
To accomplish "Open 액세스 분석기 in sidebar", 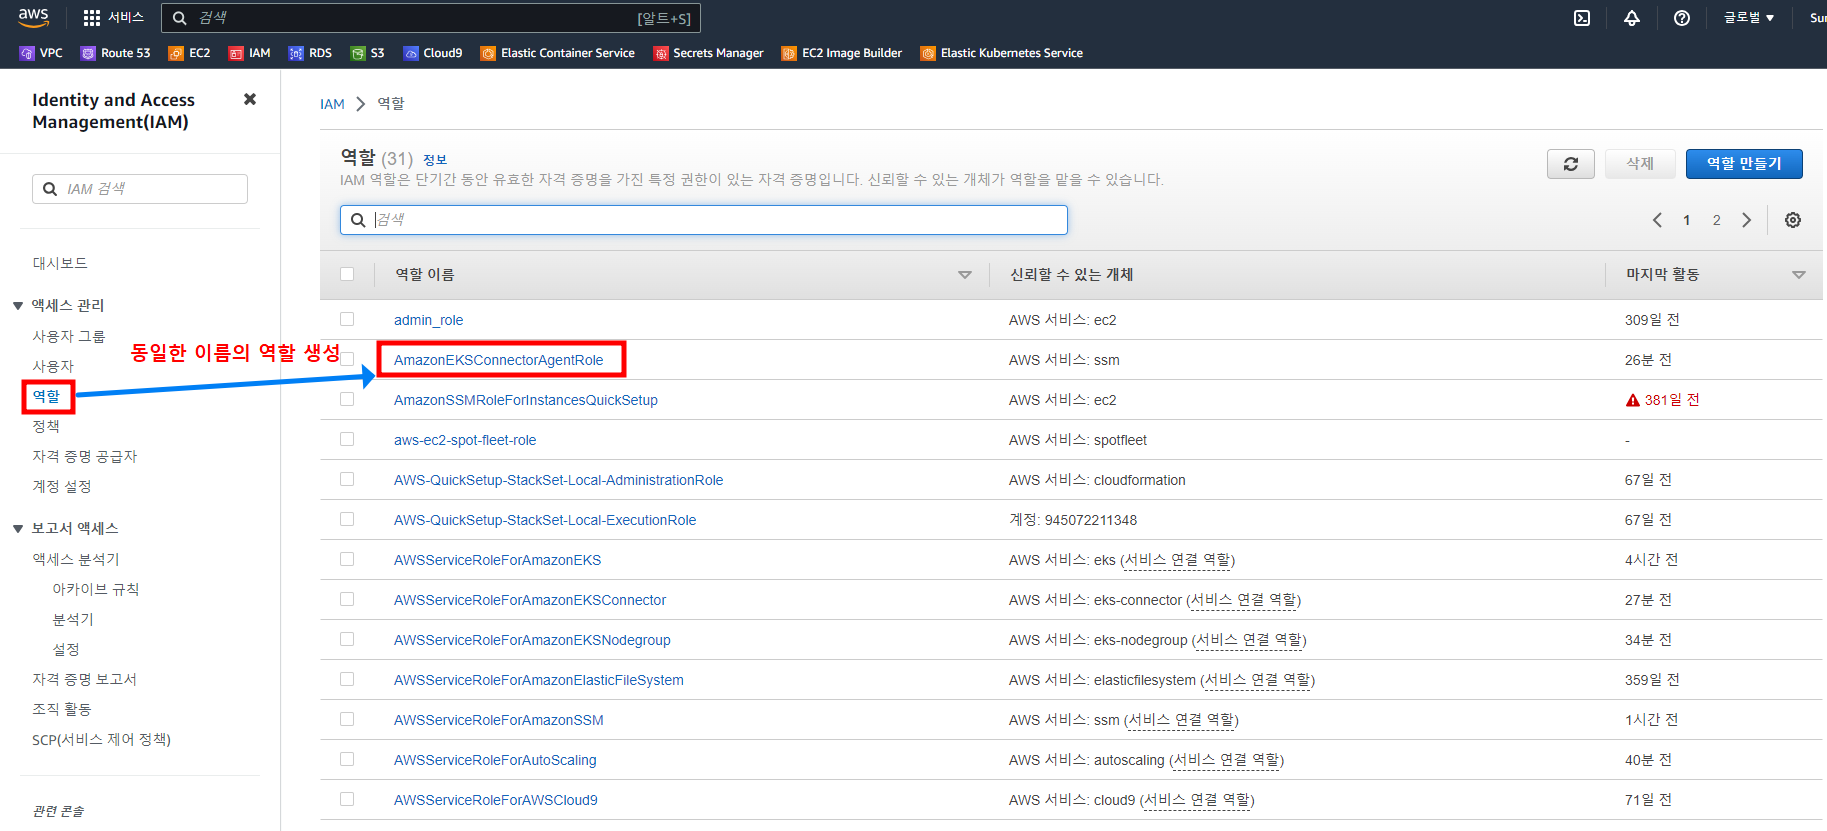I will (x=76, y=559).
